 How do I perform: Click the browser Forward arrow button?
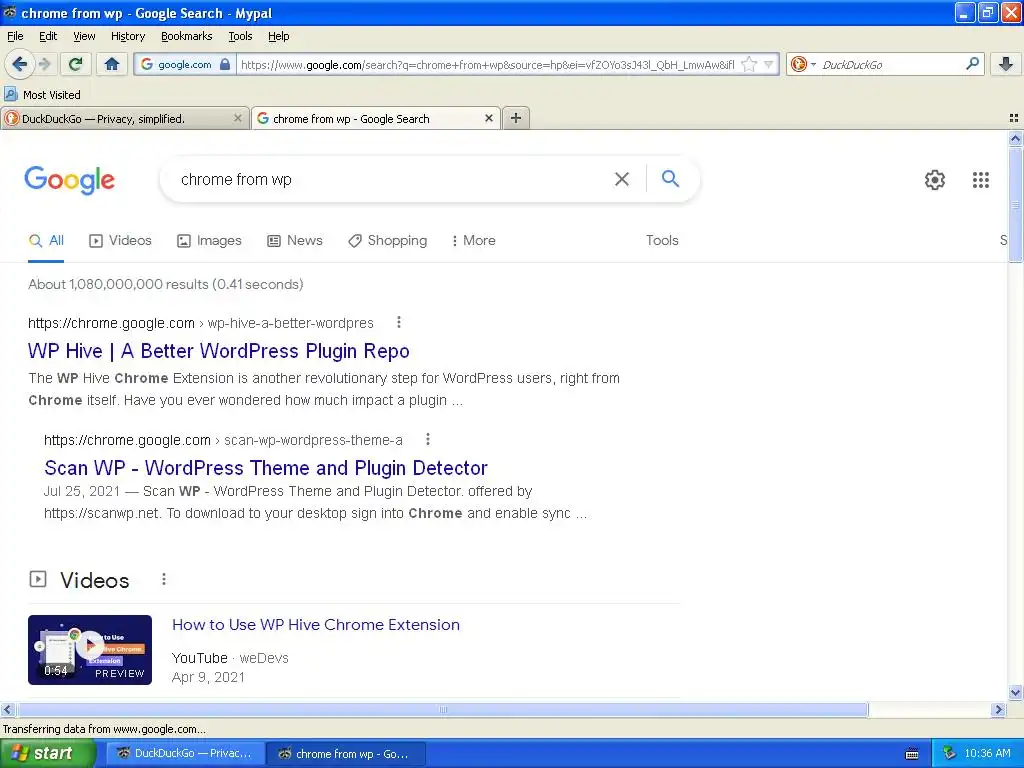click(45, 64)
